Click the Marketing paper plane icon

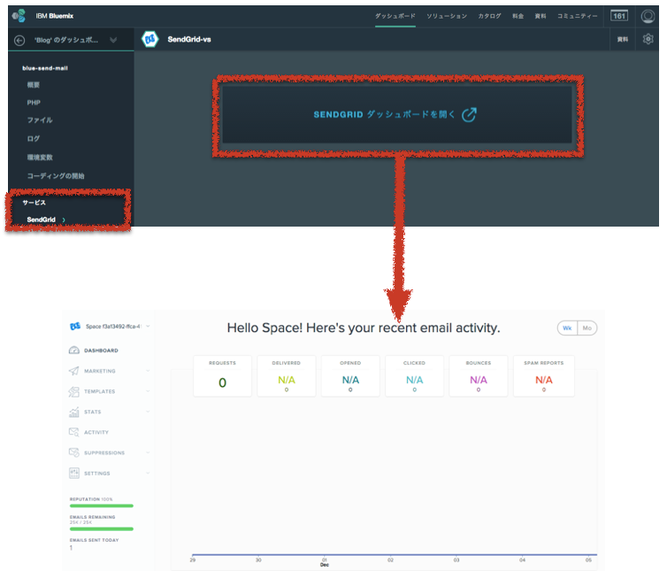click(x=74, y=371)
